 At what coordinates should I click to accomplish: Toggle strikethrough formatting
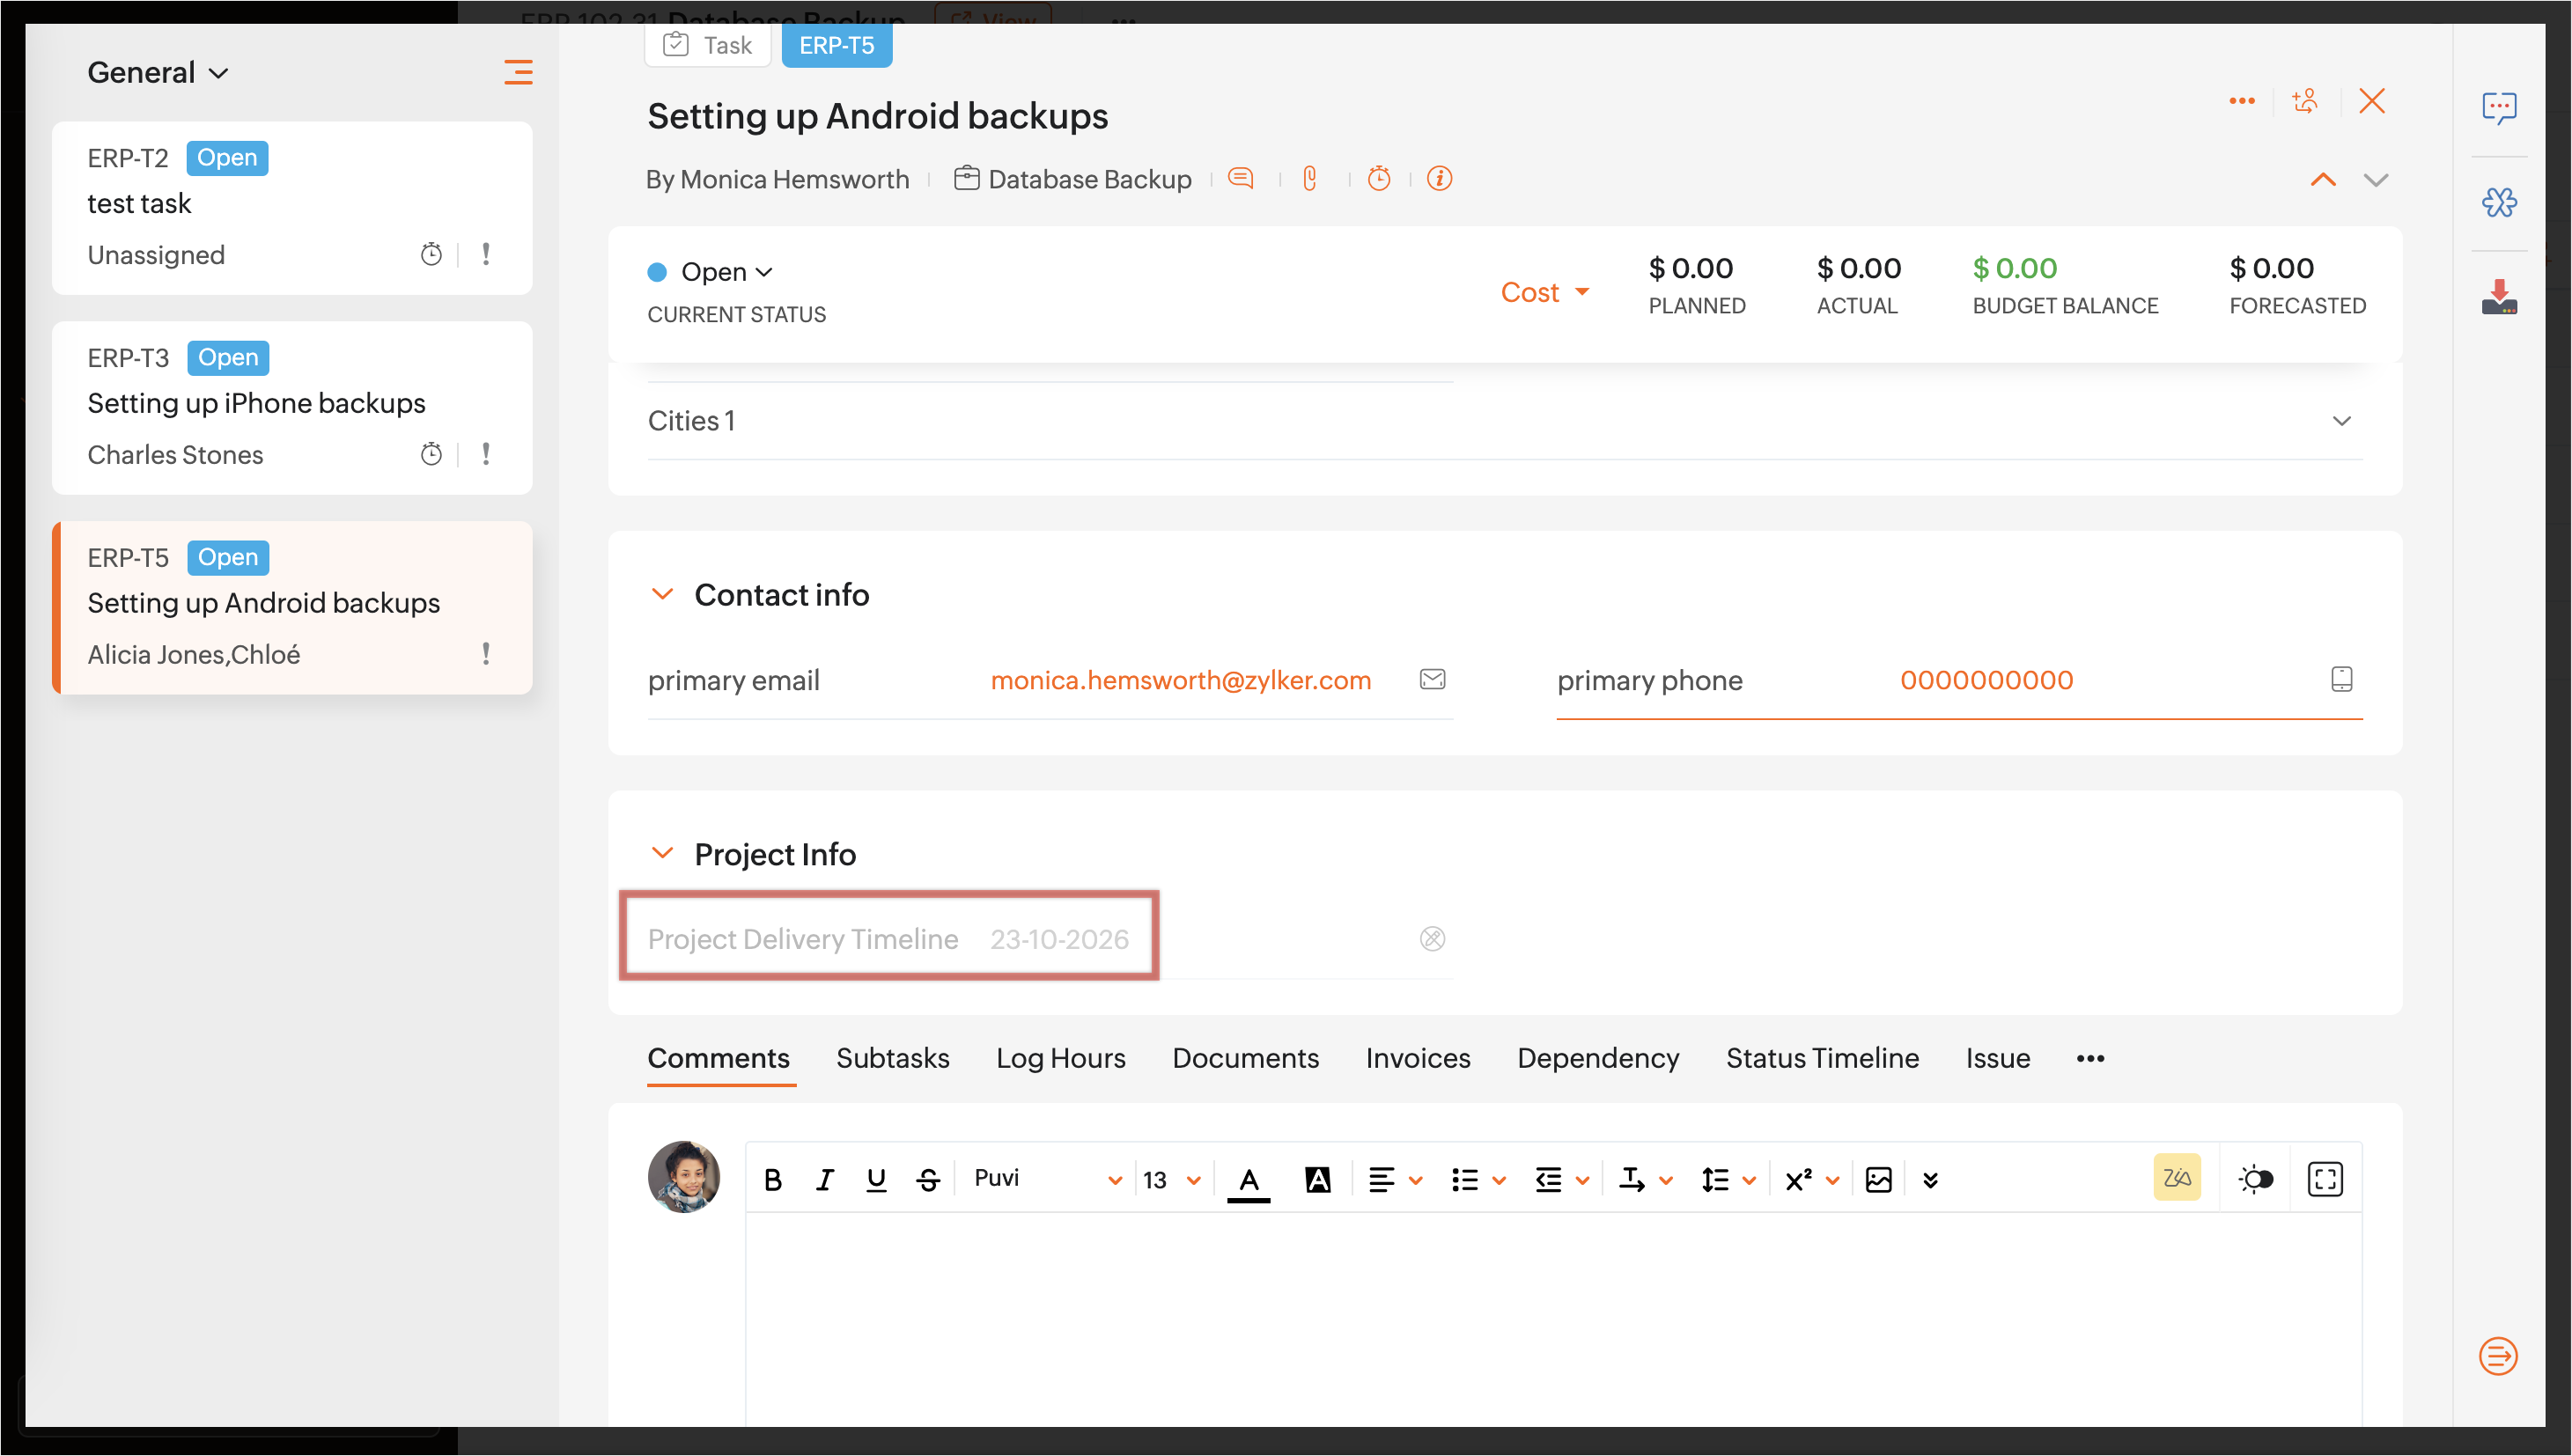coord(928,1180)
